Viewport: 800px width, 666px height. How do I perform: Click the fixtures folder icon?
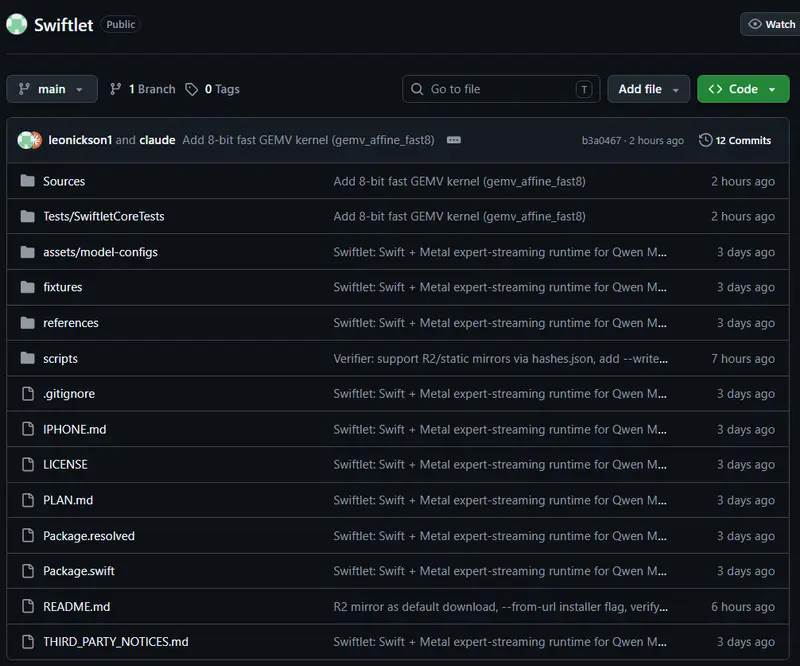click(28, 287)
